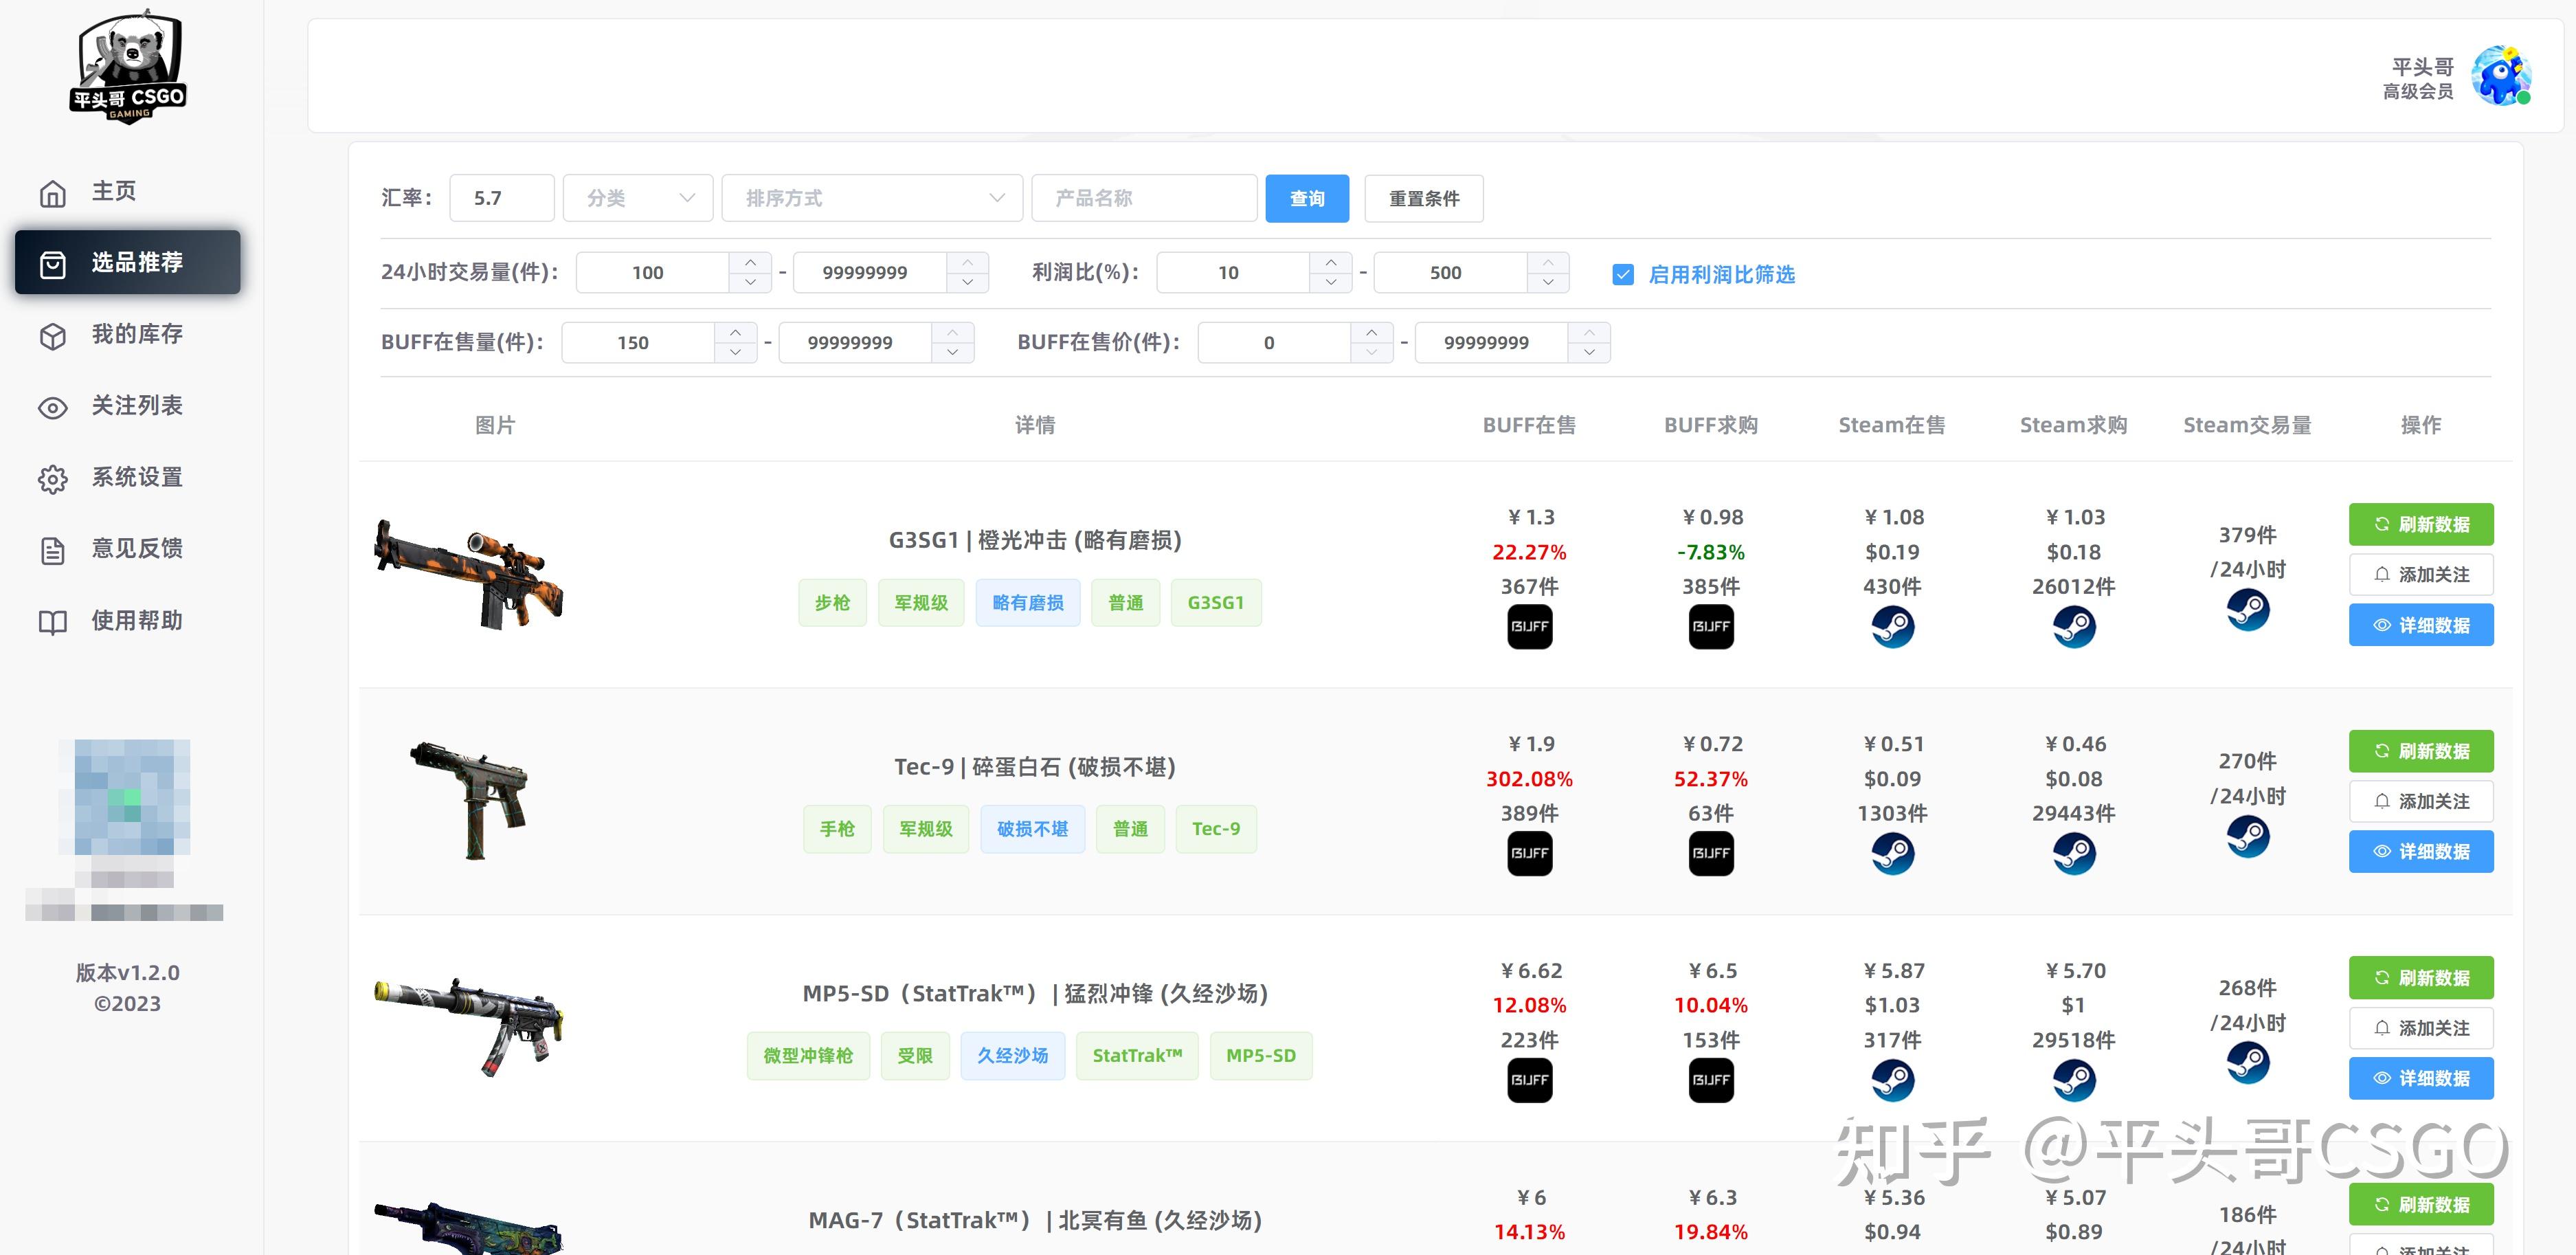Increase the BUFF在售量 minimum value

coord(735,332)
